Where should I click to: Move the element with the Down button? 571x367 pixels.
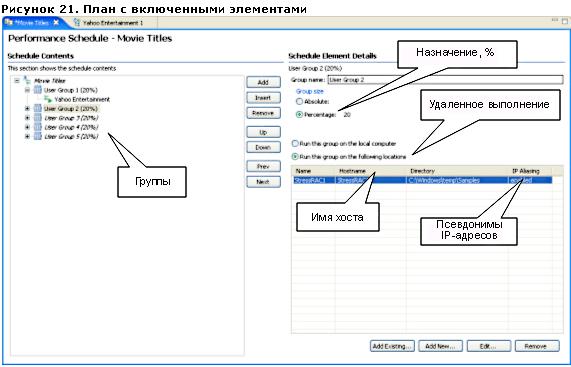tap(263, 147)
